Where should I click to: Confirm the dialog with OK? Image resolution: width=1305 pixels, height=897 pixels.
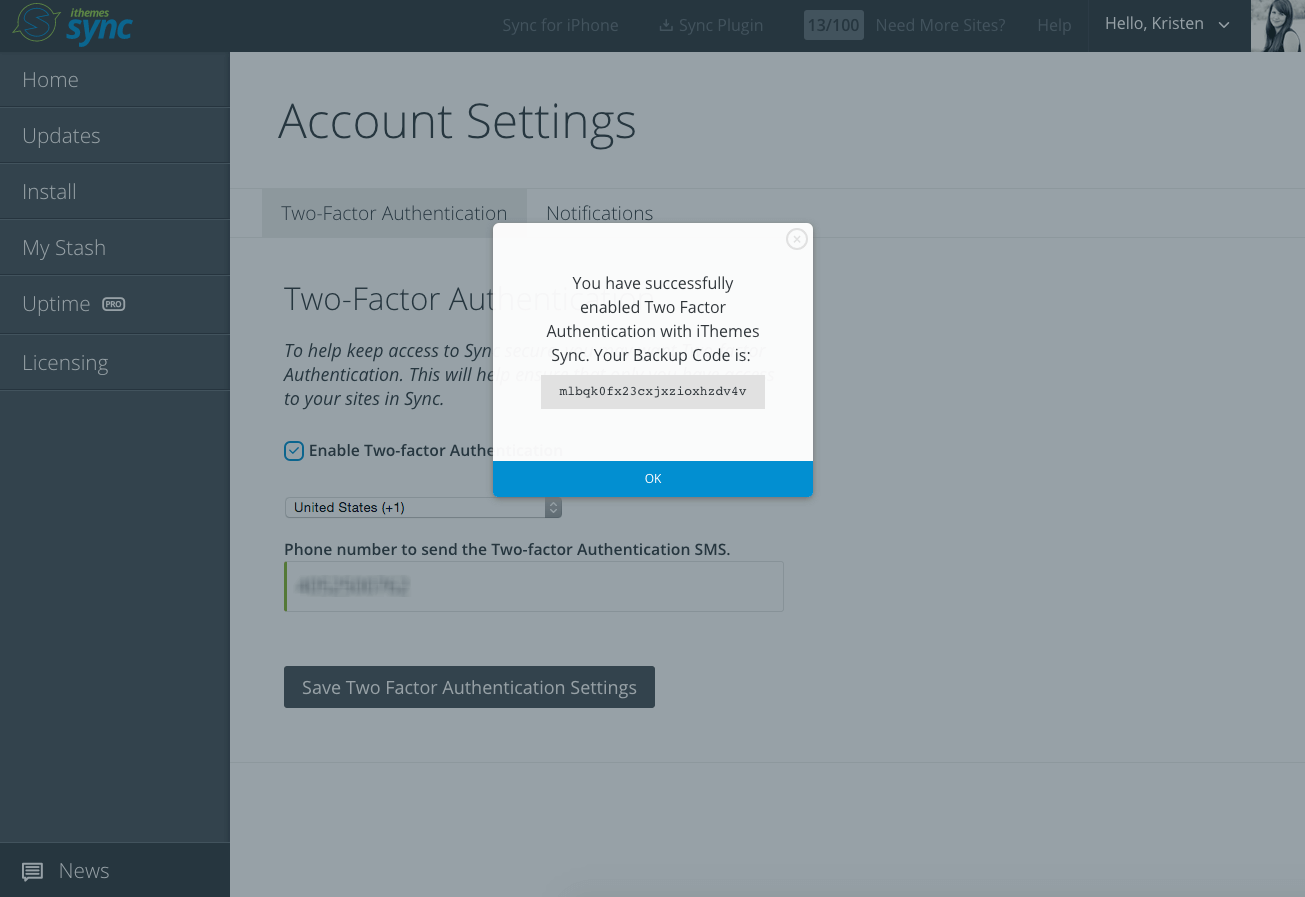[653, 479]
